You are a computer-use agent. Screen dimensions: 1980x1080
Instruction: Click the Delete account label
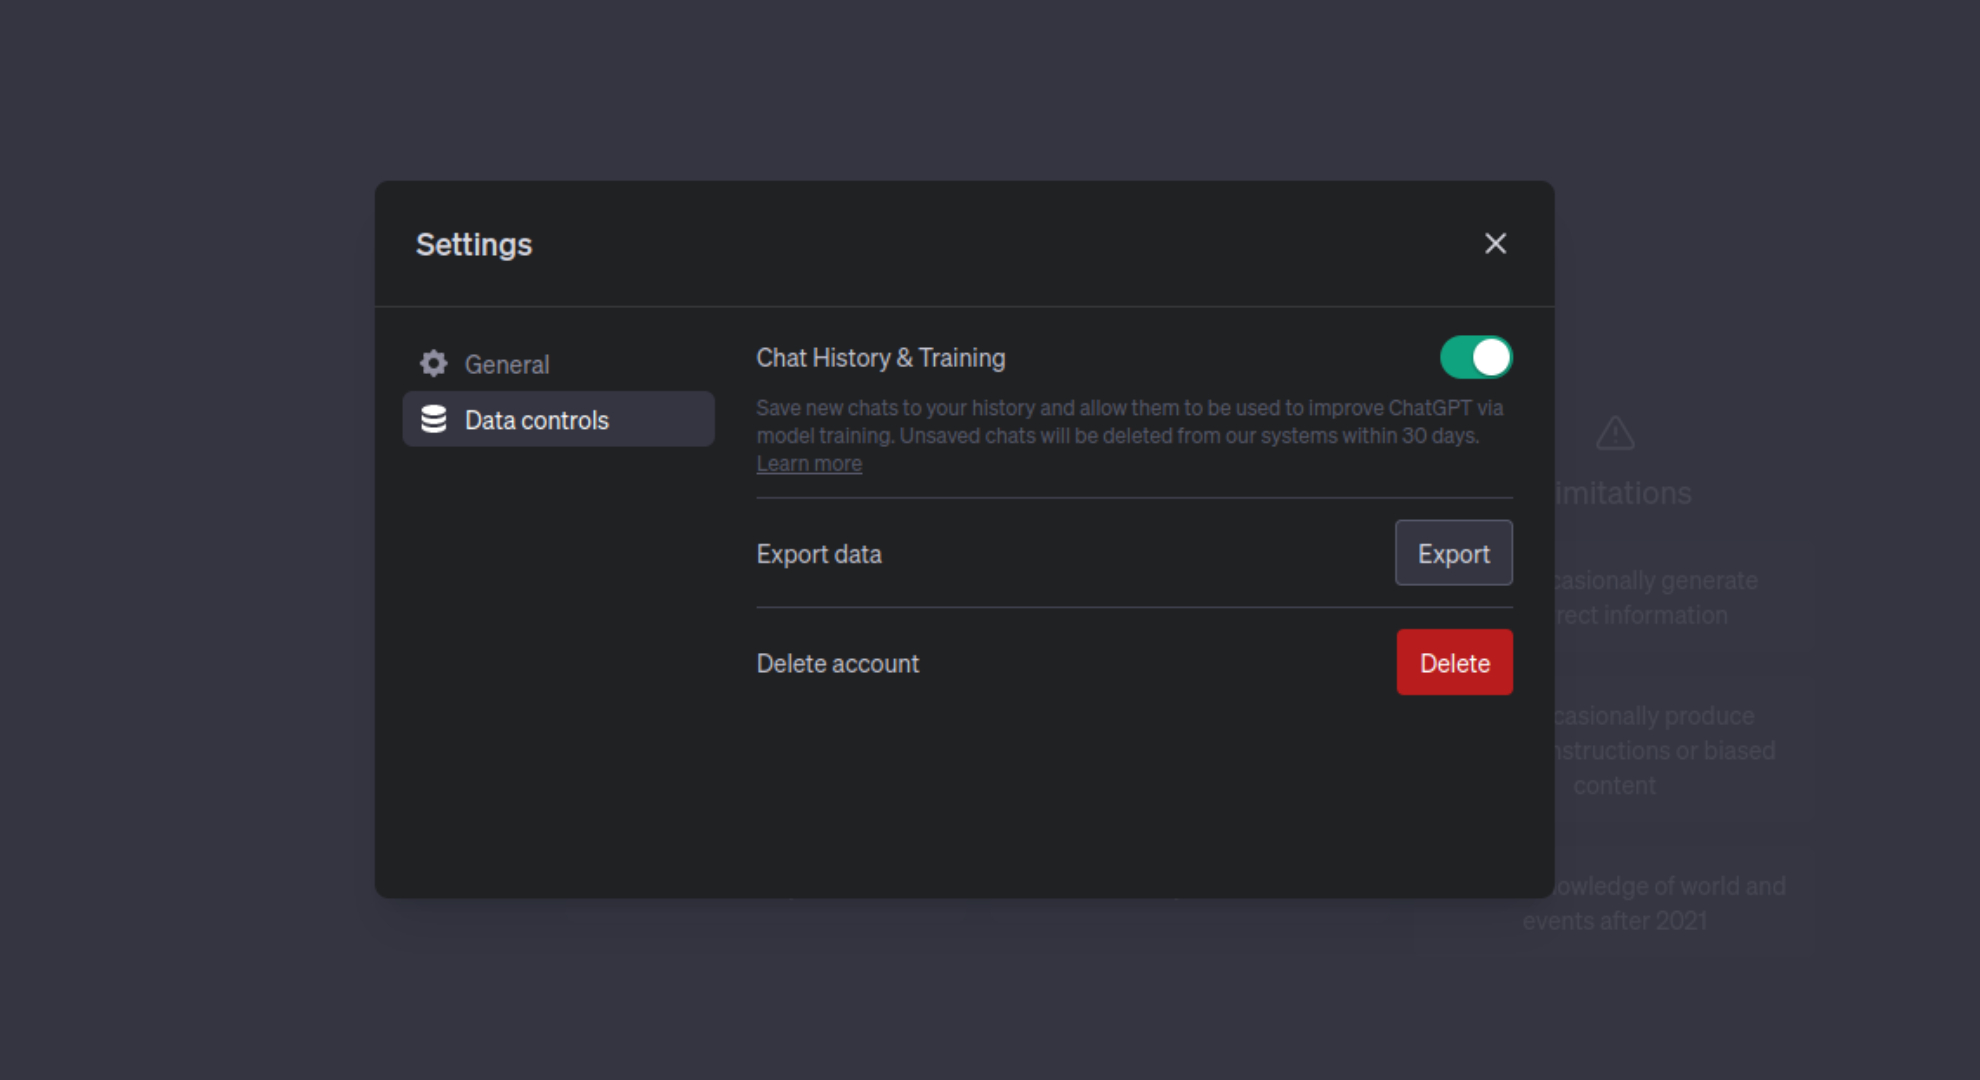coord(838,663)
